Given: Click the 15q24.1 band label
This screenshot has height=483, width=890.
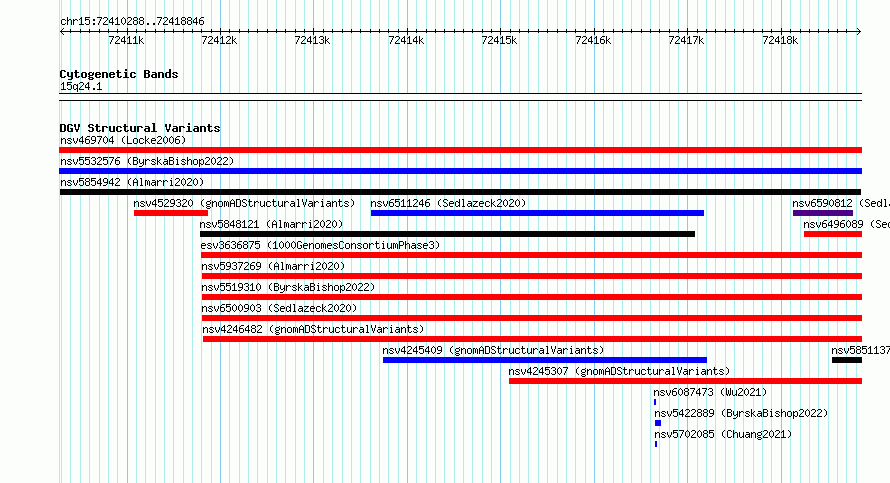Looking at the screenshot, I should (81, 86).
